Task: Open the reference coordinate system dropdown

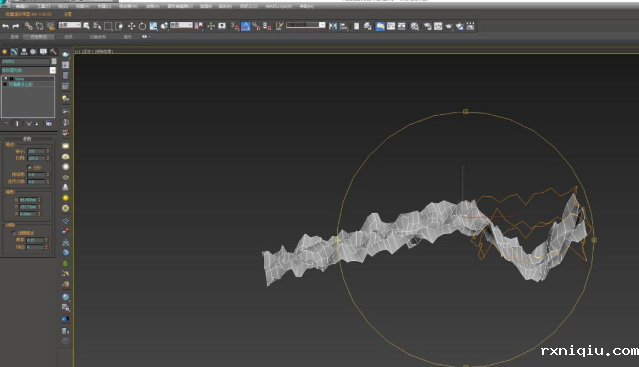Action: tap(181, 25)
